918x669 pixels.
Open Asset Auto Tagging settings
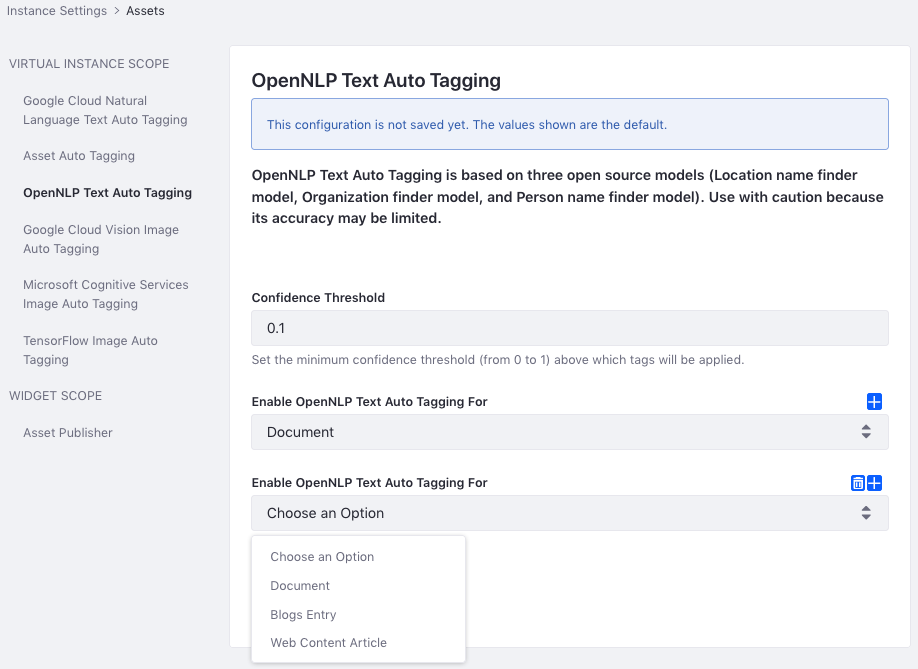pyautogui.click(x=79, y=156)
